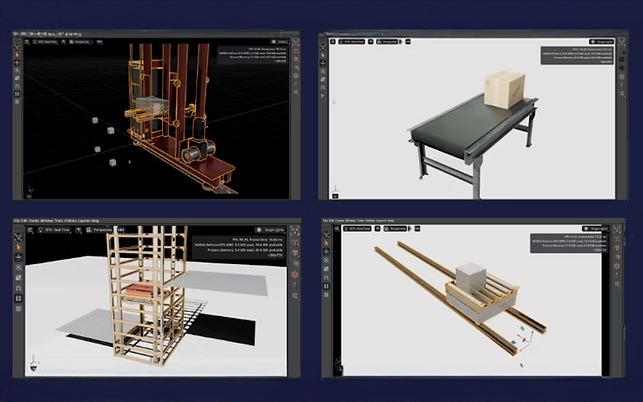Click the Move tool in the scaffold-tower window
This screenshot has height=402, width=643.
point(18,257)
